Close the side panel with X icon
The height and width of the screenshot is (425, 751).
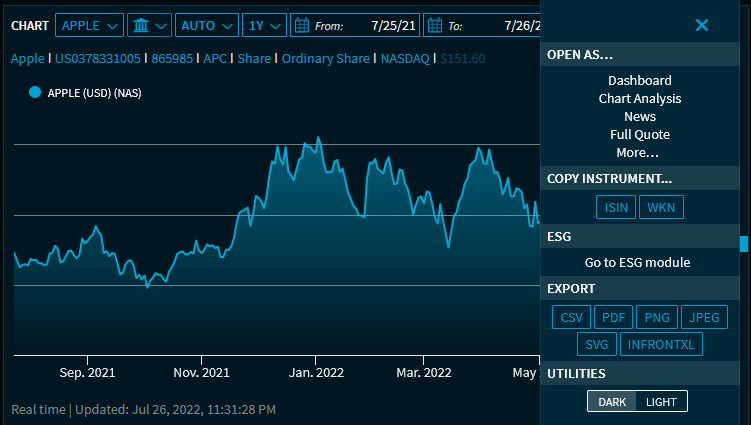click(702, 25)
